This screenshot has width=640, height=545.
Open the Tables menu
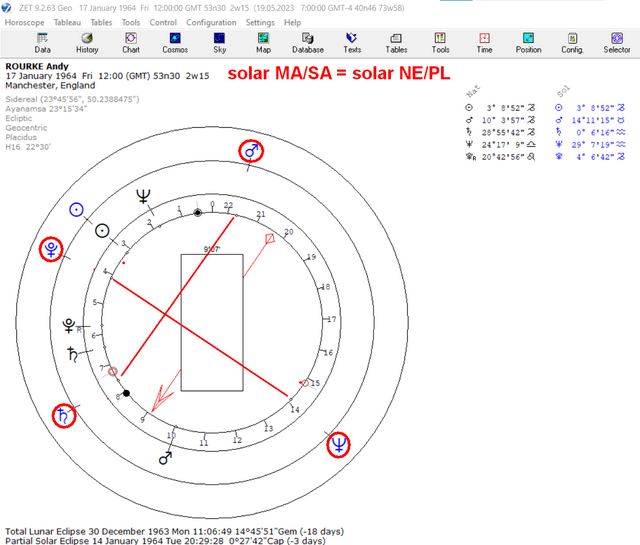point(101,22)
